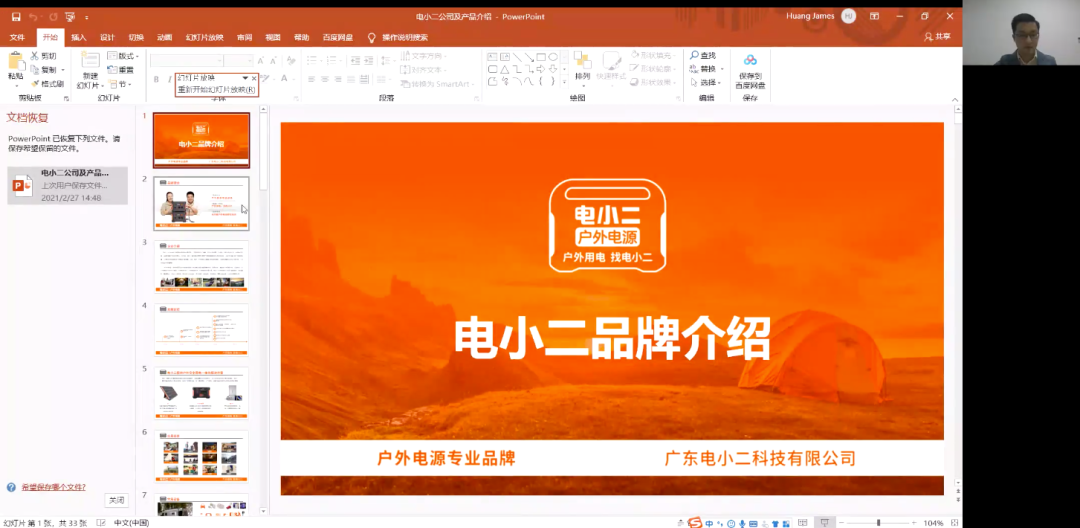Click the Sogou input method S icon
Image resolution: width=1080 pixels, height=528 pixels.
tap(696, 523)
